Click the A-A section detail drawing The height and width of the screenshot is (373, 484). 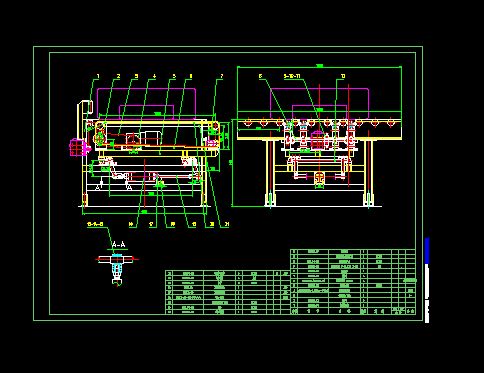[117, 269]
